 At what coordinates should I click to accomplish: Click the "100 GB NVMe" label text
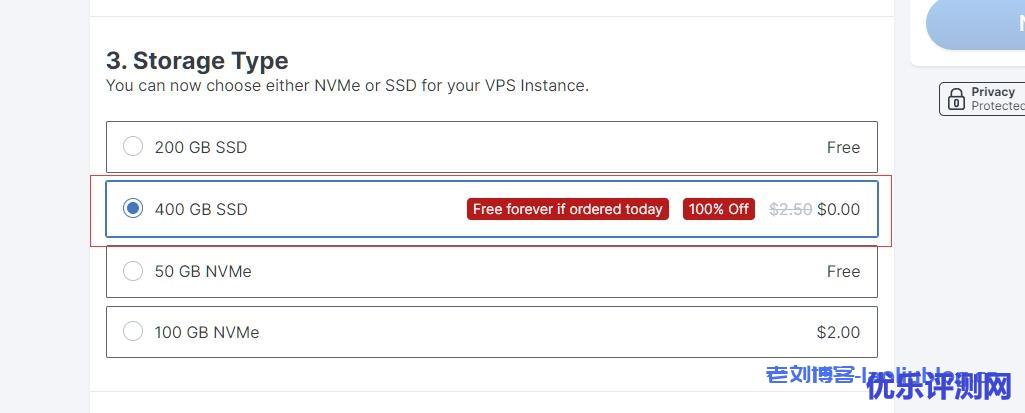(x=207, y=332)
